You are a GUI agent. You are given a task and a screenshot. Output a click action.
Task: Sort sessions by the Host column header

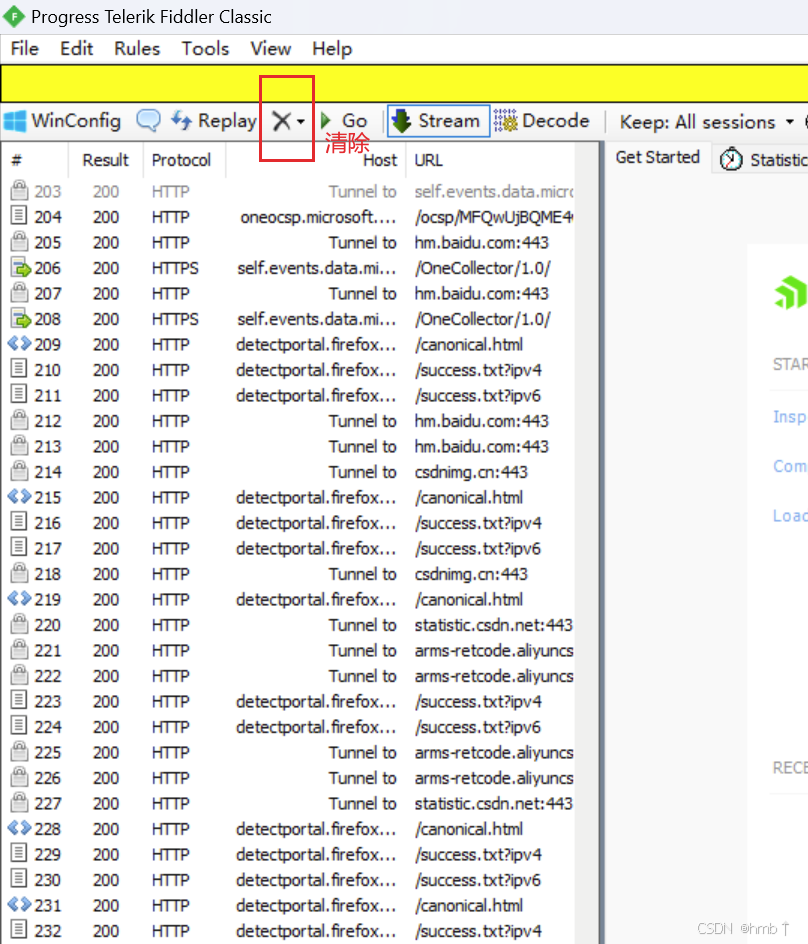pos(315,160)
